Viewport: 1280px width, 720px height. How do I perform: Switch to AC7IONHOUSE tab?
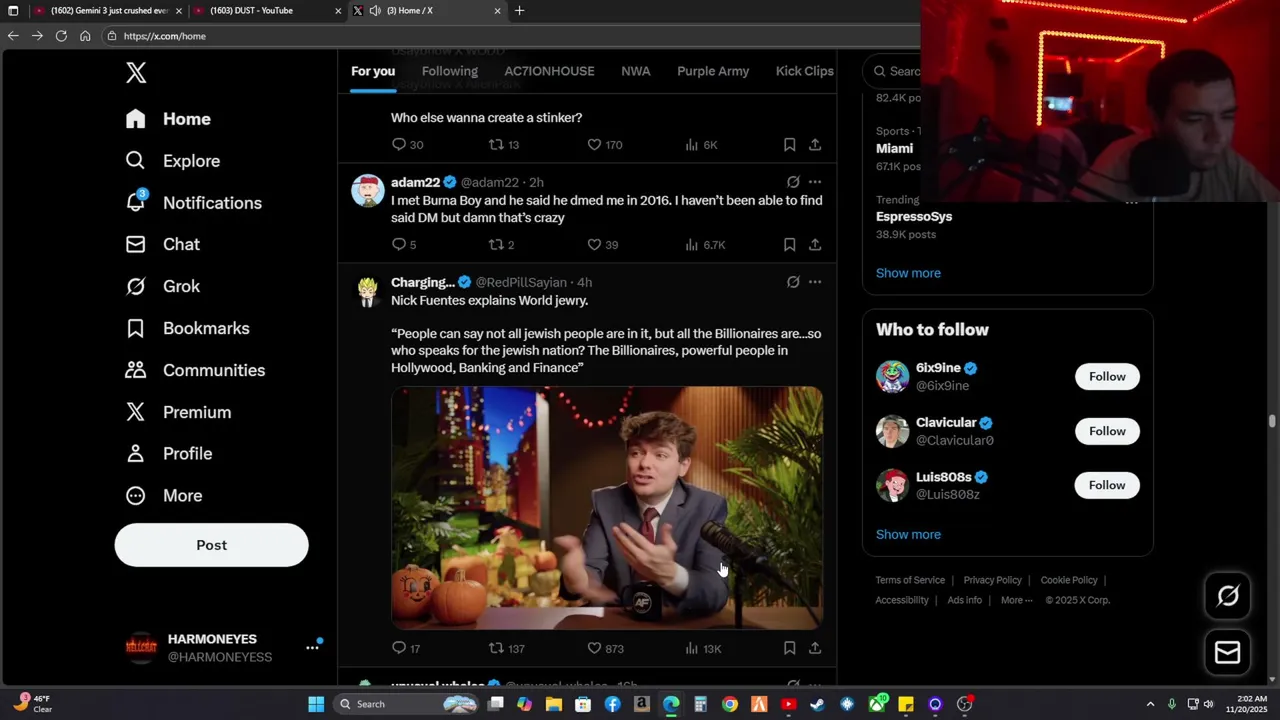point(549,71)
